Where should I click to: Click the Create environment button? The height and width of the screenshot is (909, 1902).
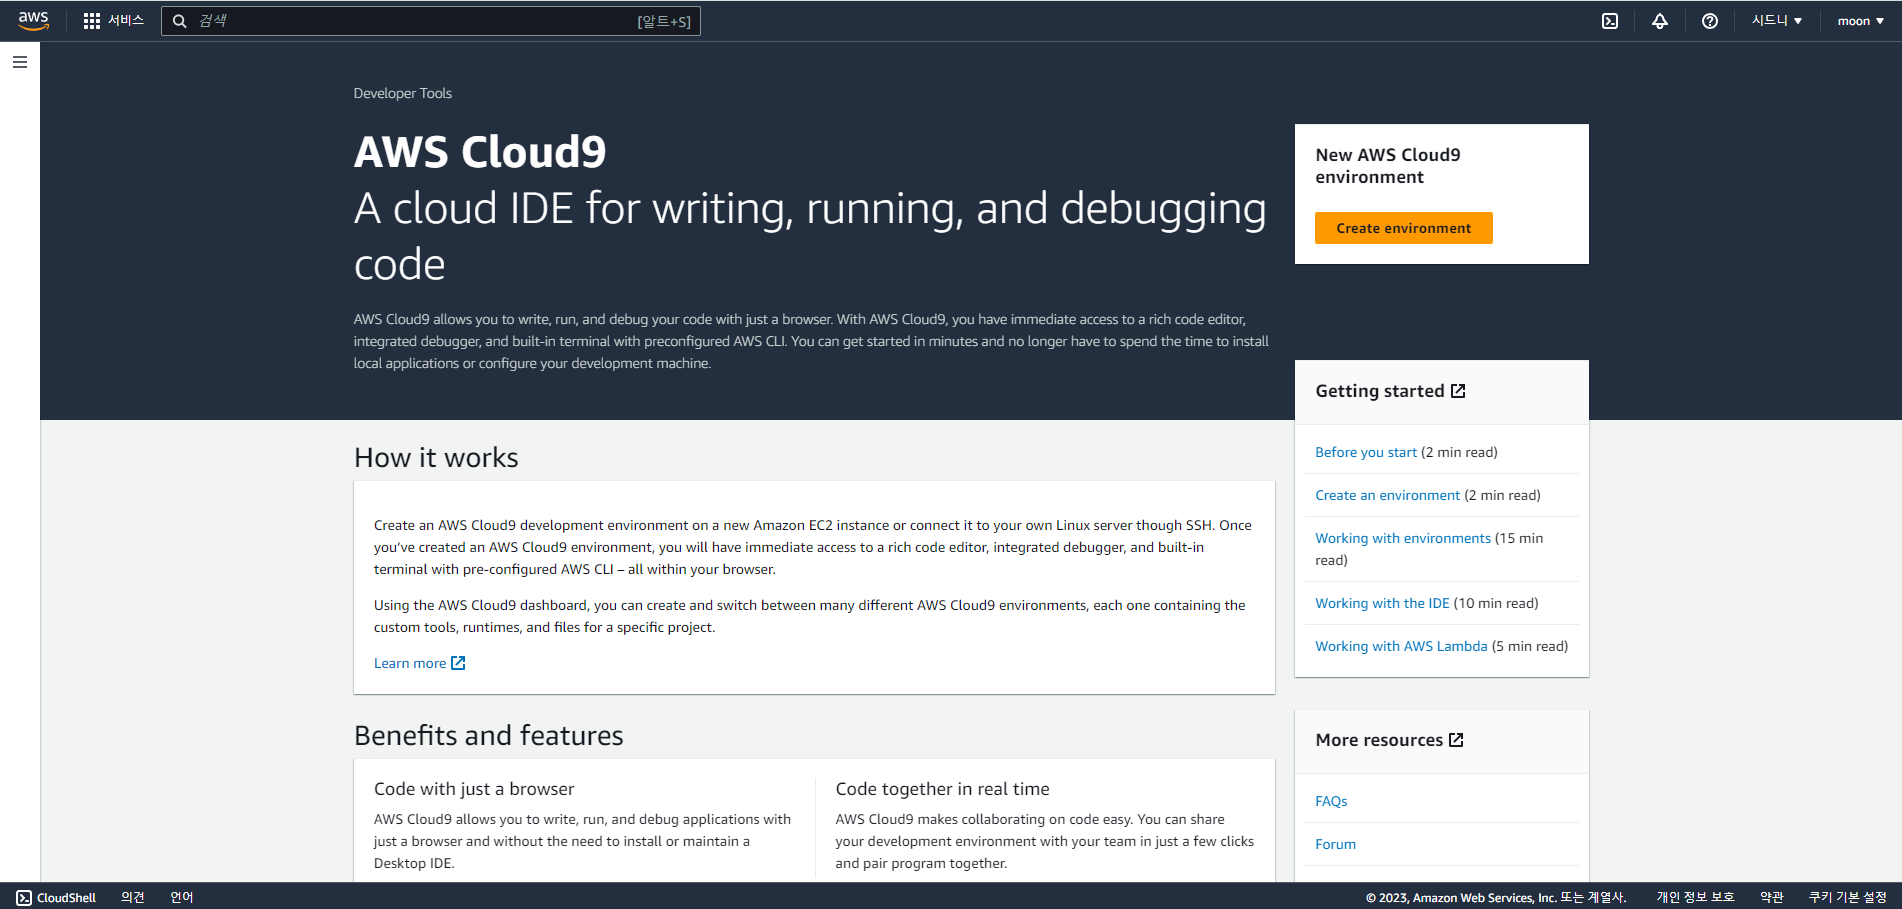coord(1404,228)
